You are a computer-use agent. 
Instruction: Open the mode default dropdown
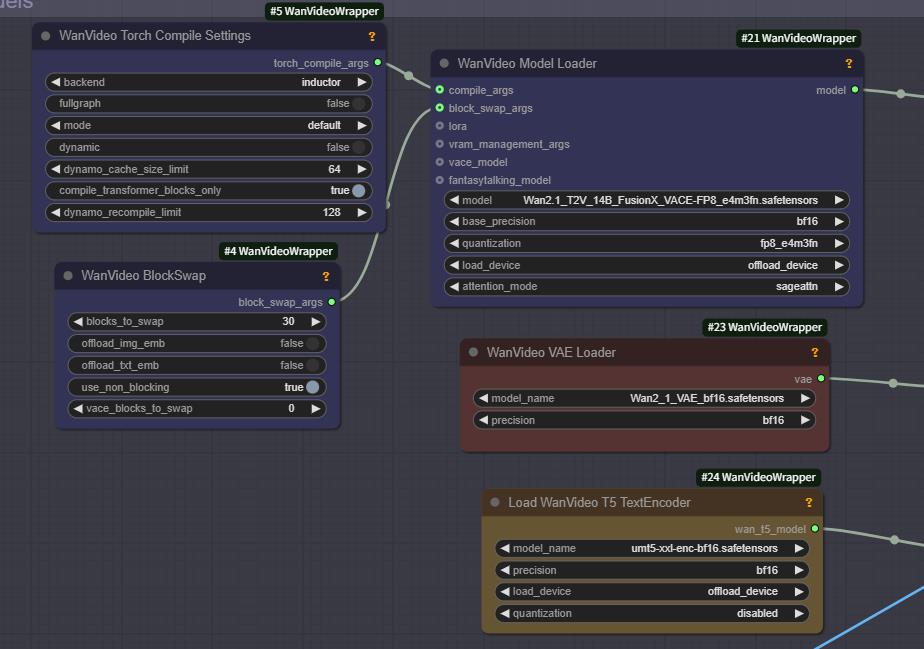click(x=209, y=126)
